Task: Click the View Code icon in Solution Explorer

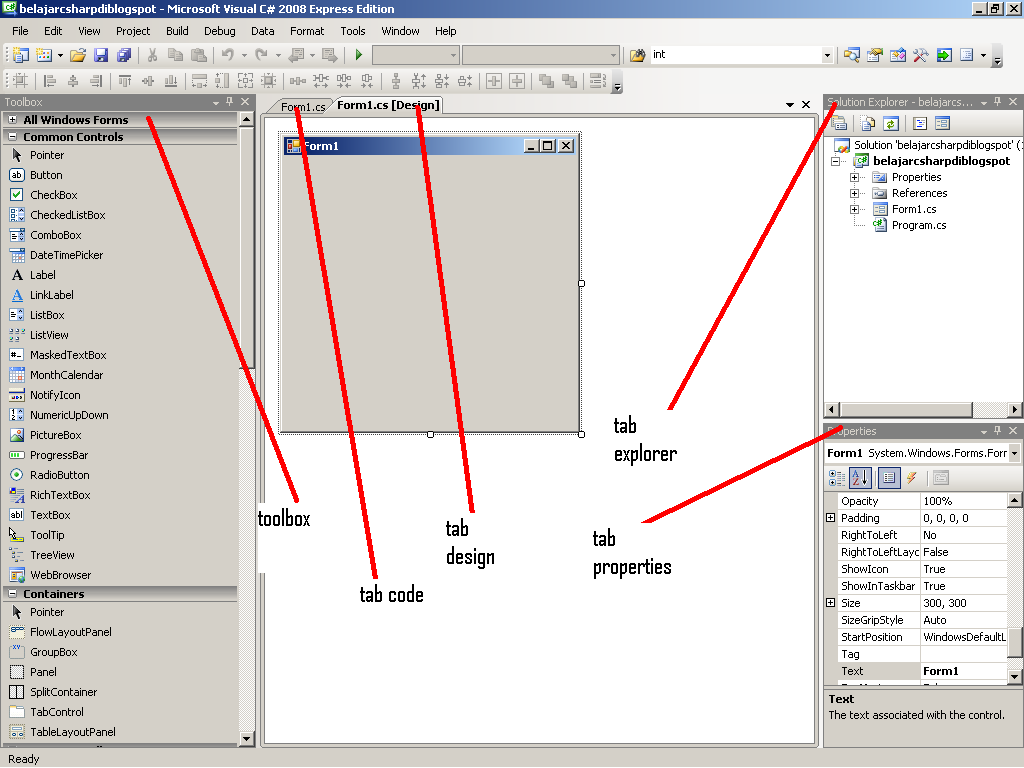Action: tap(919, 122)
